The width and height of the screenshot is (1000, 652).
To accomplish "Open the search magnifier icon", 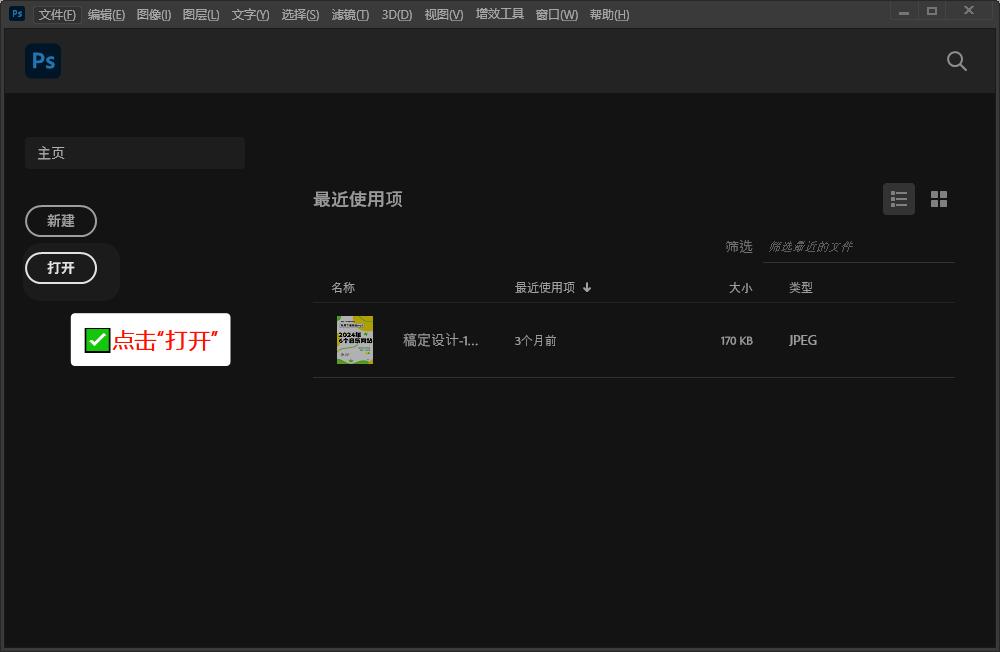I will [x=956, y=61].
